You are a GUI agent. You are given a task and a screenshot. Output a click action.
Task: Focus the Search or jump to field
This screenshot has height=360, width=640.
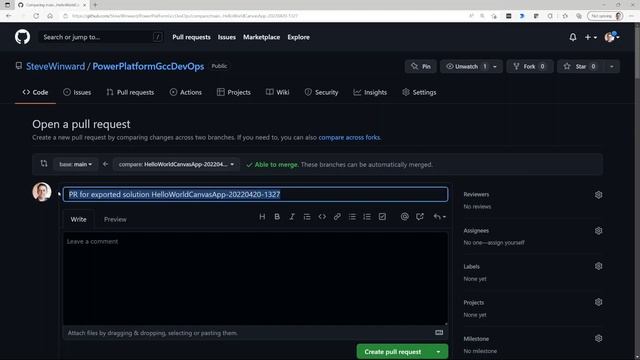[x=101, y=37]
